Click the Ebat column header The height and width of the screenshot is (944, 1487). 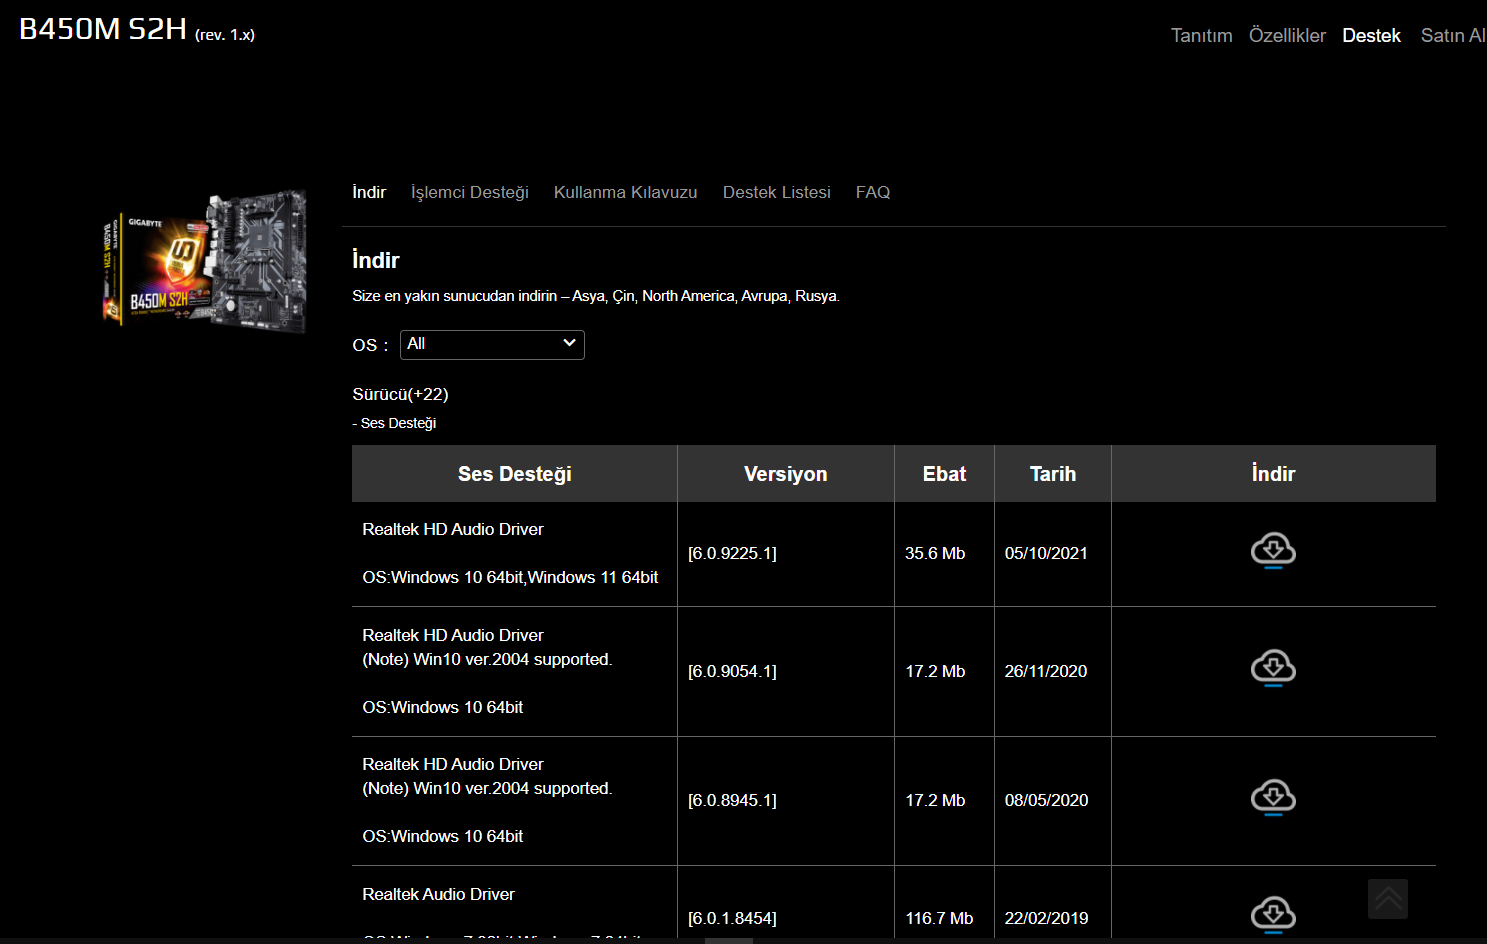944,474
